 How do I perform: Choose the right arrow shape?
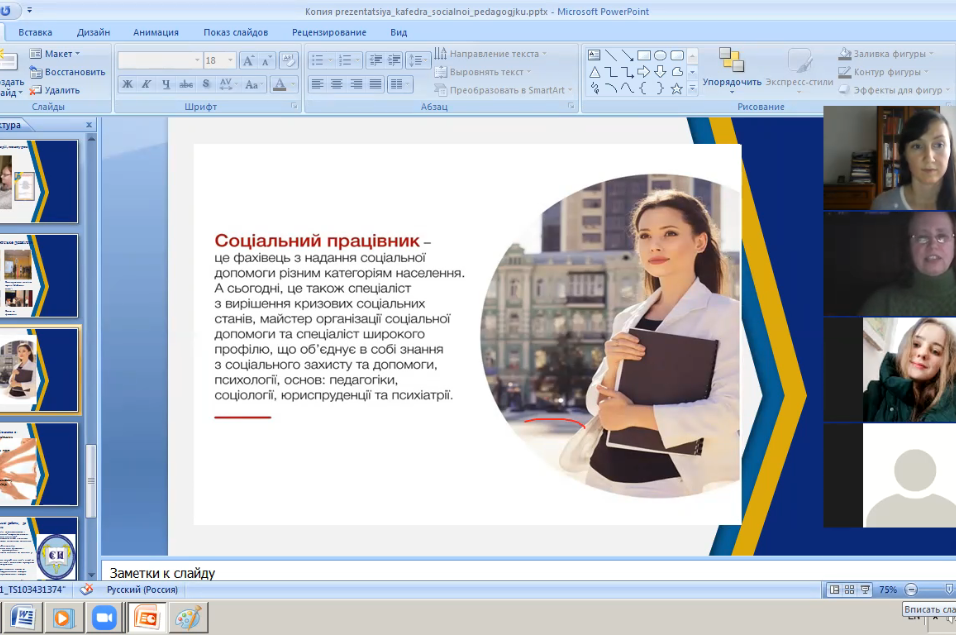point(644,72)
